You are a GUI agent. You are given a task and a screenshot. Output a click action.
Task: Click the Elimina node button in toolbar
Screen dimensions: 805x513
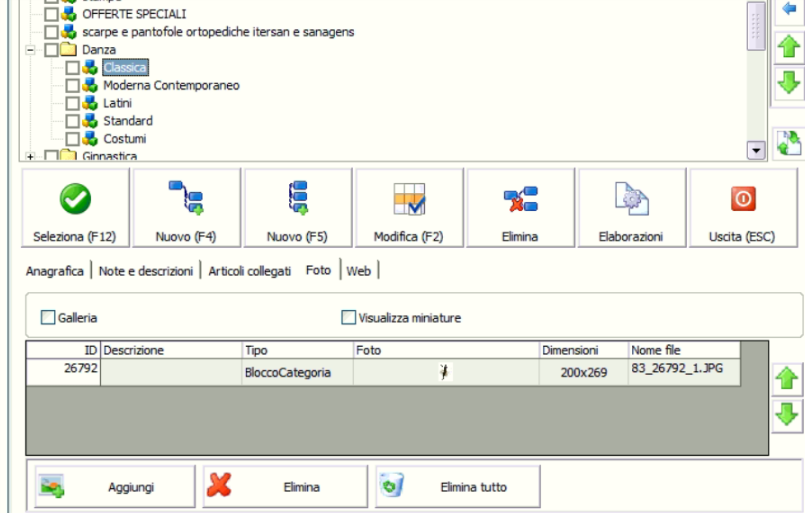[x=521, y=208]
